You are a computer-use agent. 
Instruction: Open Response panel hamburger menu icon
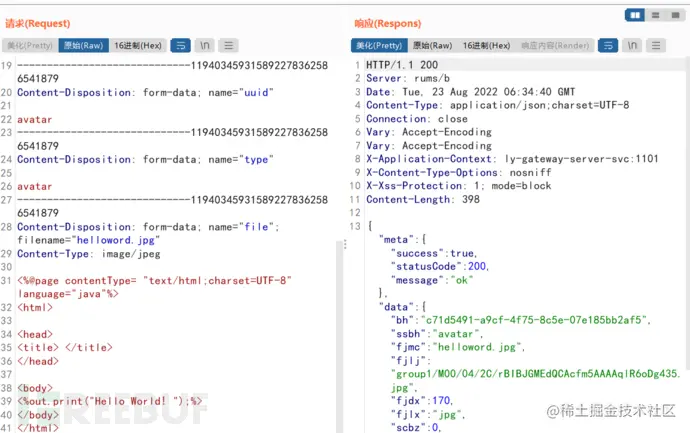[656, 45]
